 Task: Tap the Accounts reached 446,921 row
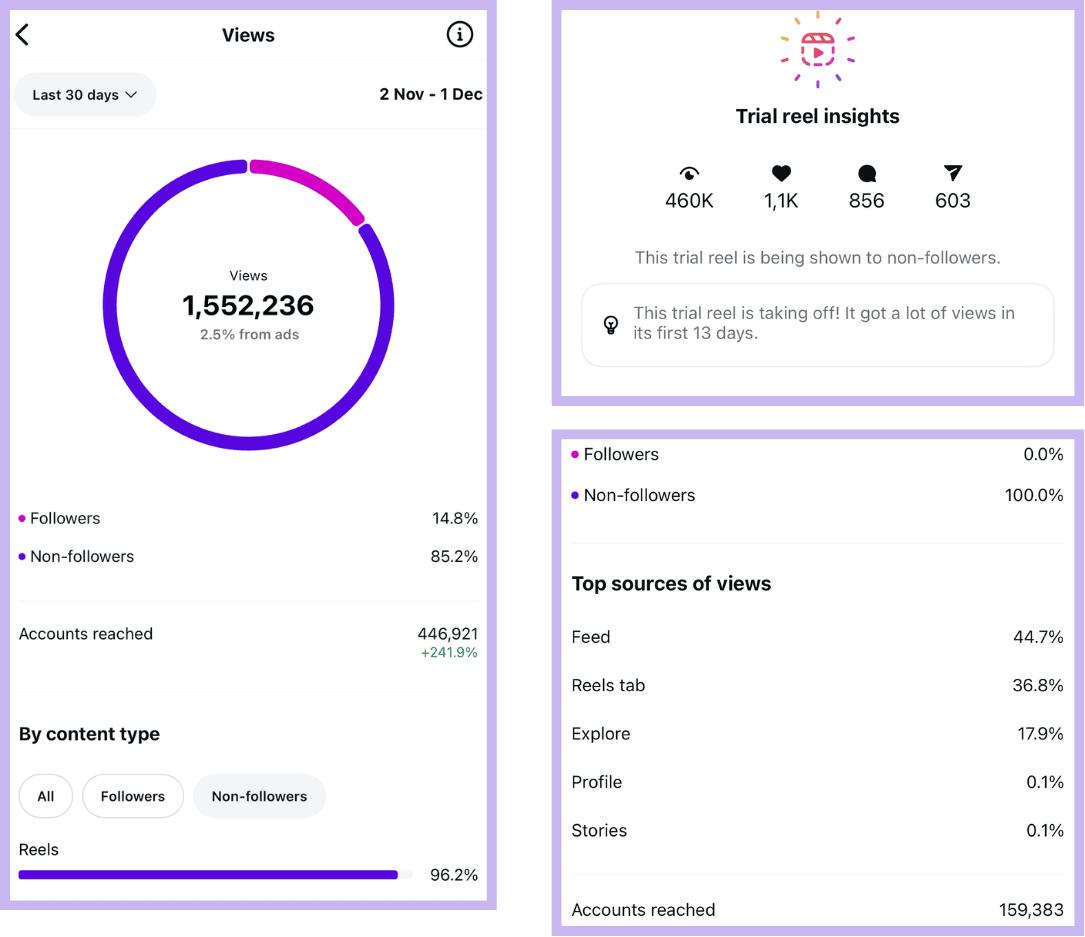tap(248, 641)
